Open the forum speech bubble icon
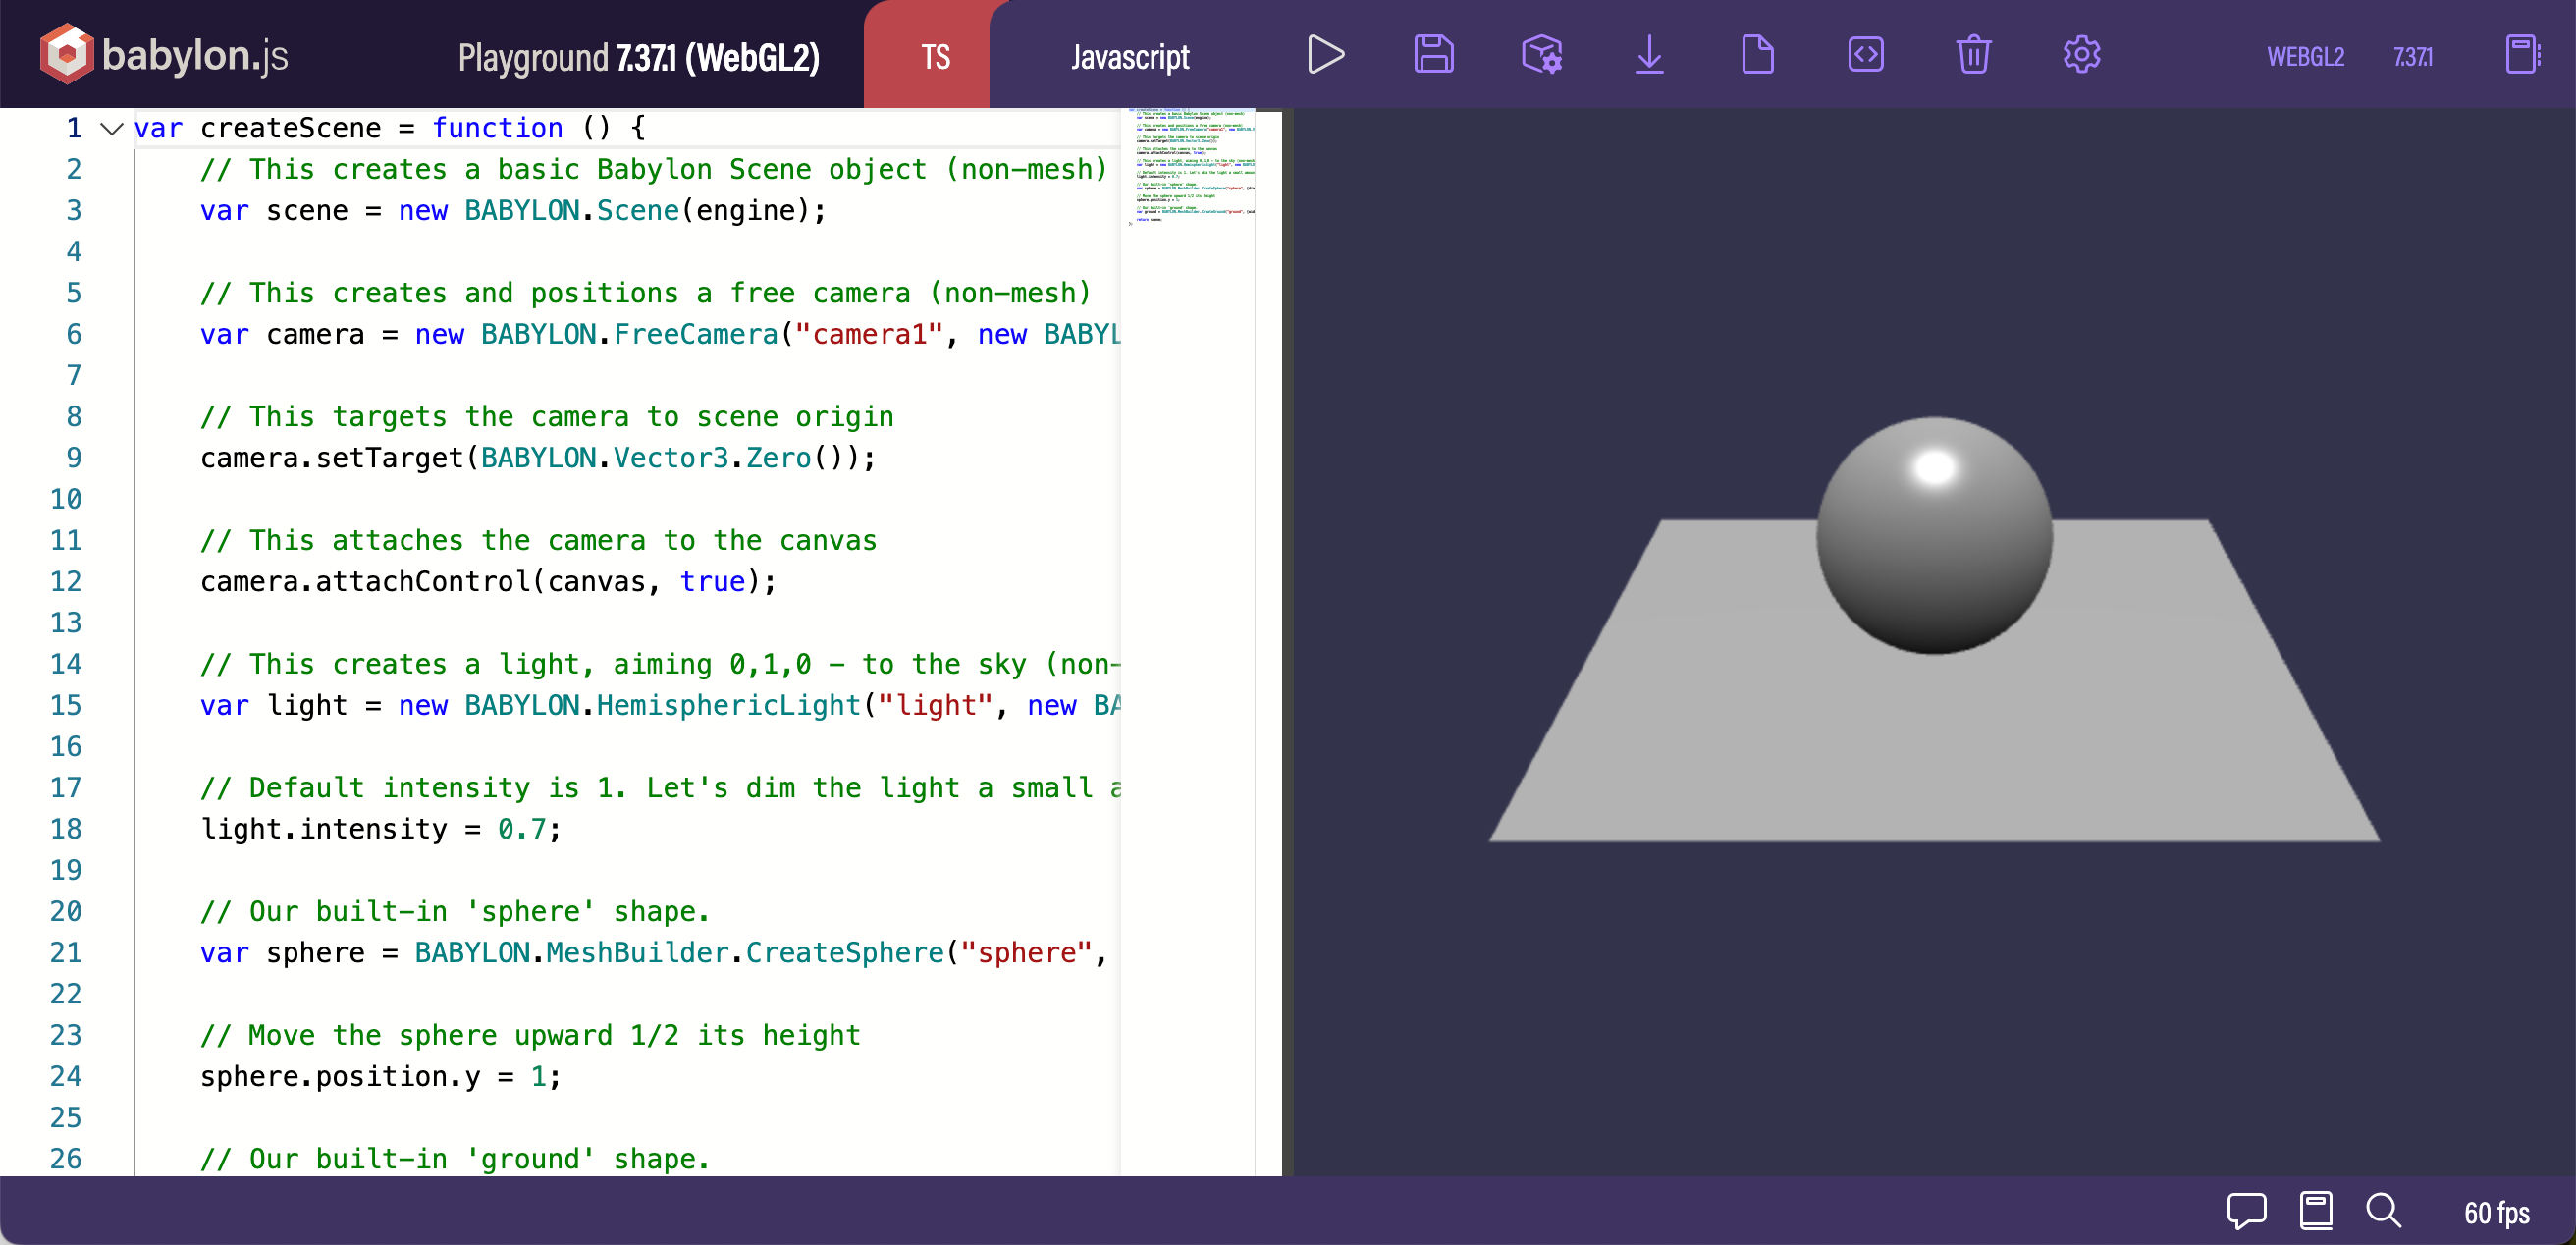Viewport: 2576px width, 1245px height. pos(2246,1211)
